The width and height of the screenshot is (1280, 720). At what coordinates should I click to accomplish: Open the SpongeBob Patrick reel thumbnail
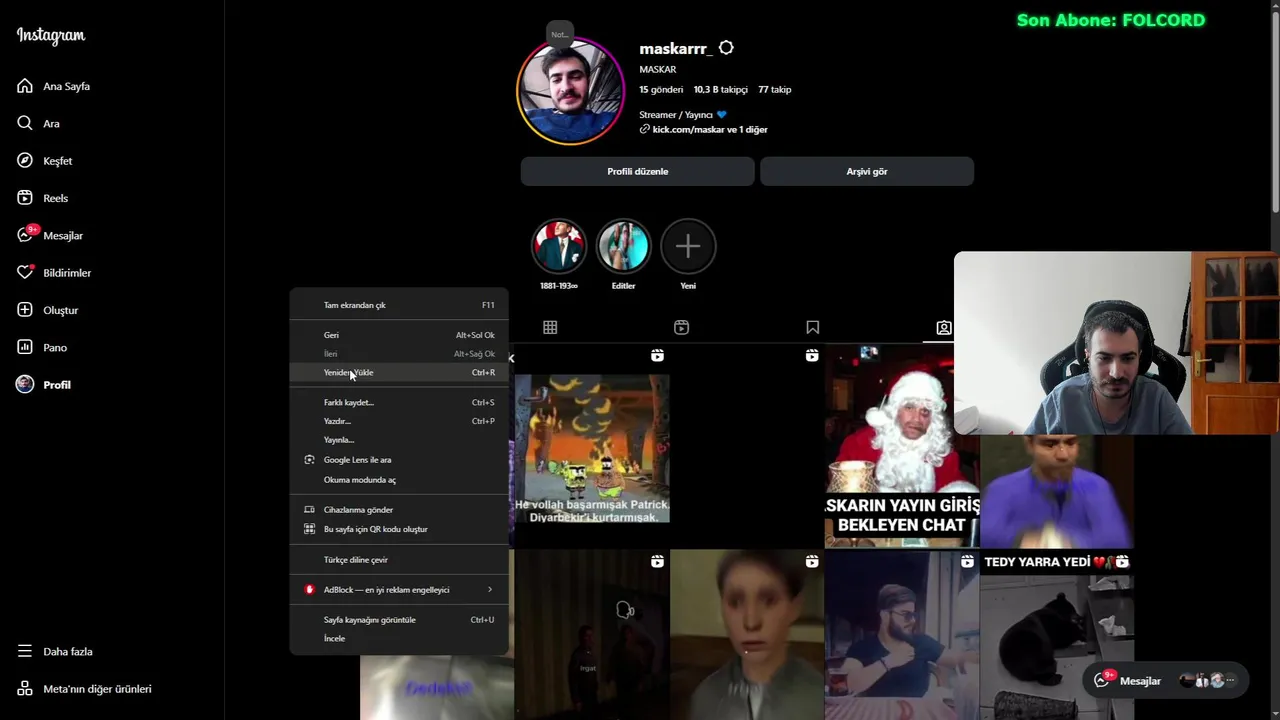[x=592, y=447]
